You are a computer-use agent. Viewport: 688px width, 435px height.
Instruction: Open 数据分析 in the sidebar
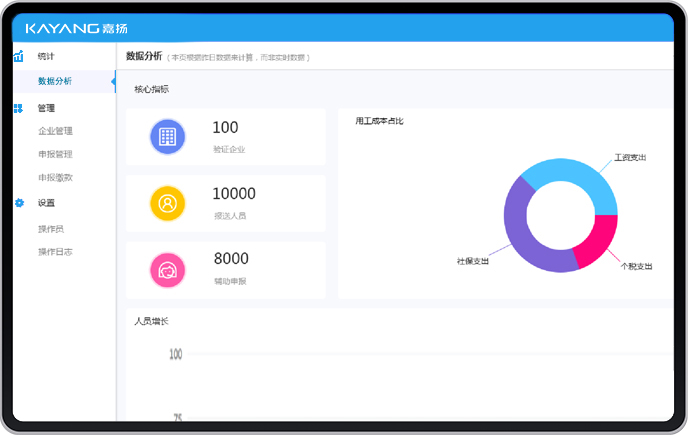coord(55,81)
